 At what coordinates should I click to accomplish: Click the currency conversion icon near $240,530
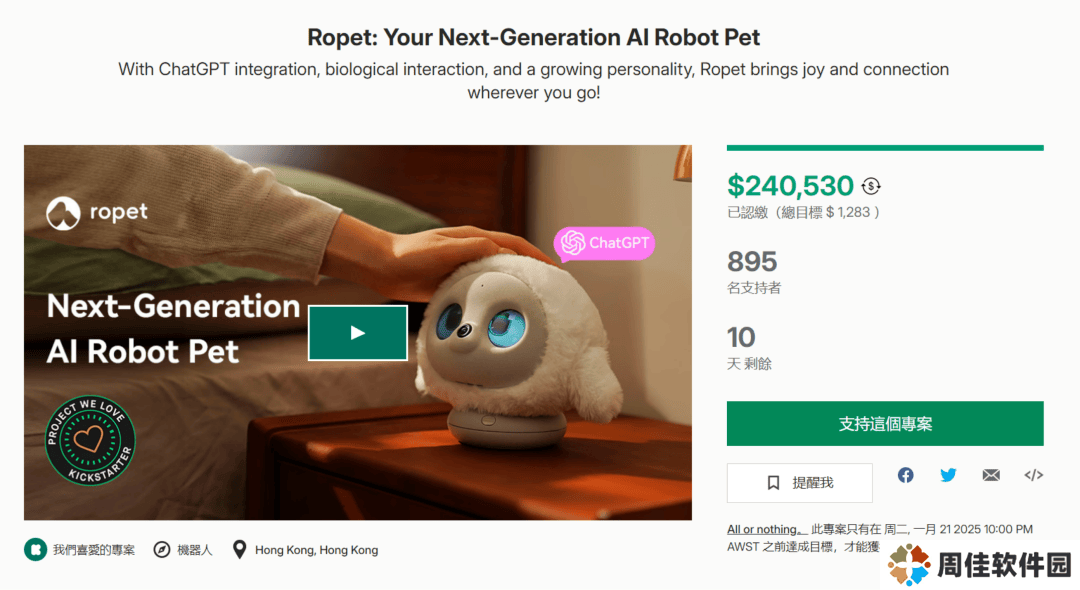click(871, 186)
